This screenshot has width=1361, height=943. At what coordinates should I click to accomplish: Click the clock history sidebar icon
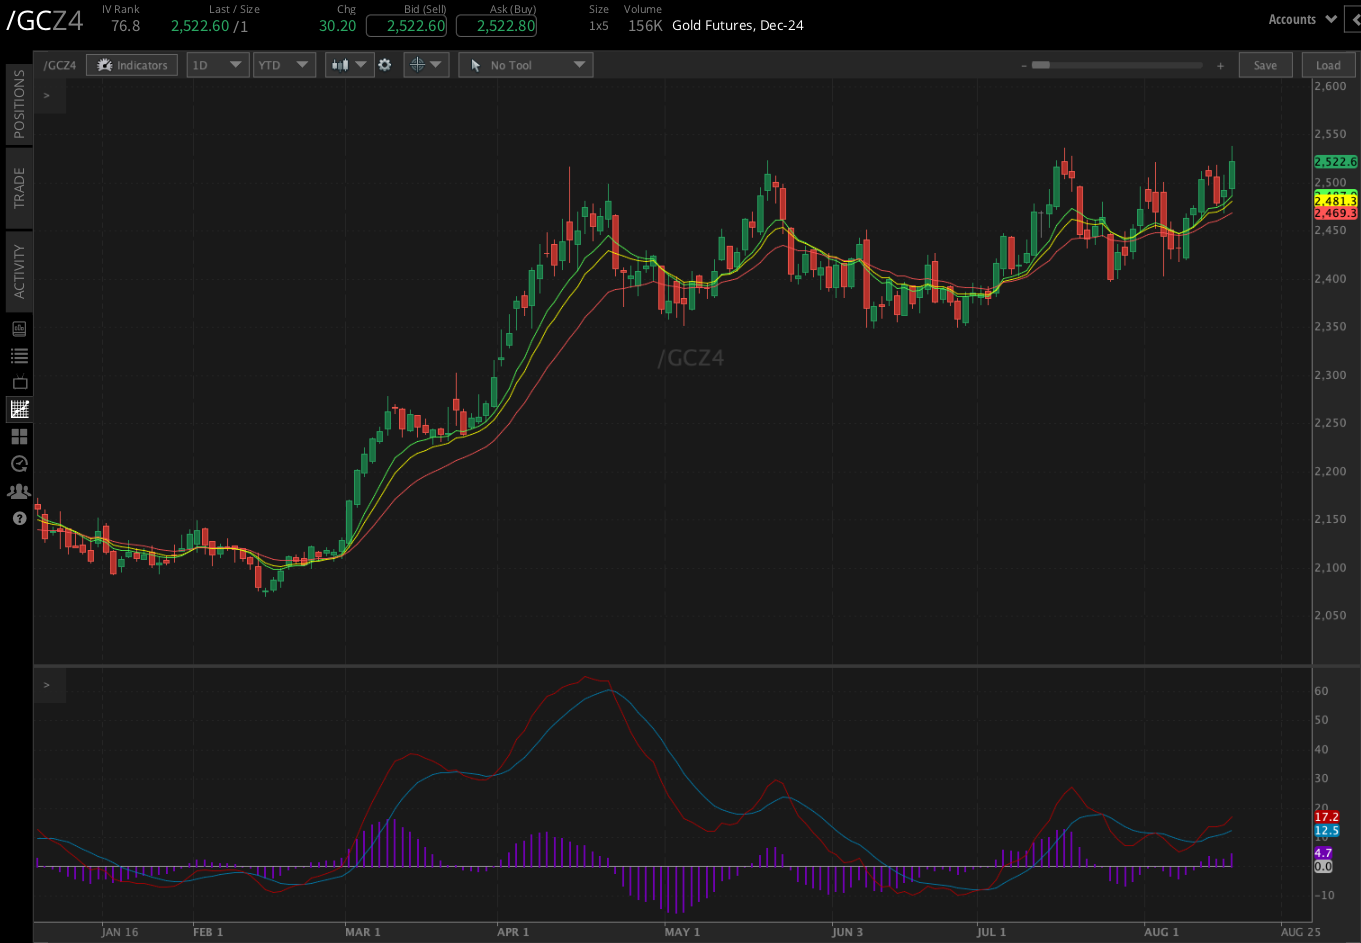(17, 463)
